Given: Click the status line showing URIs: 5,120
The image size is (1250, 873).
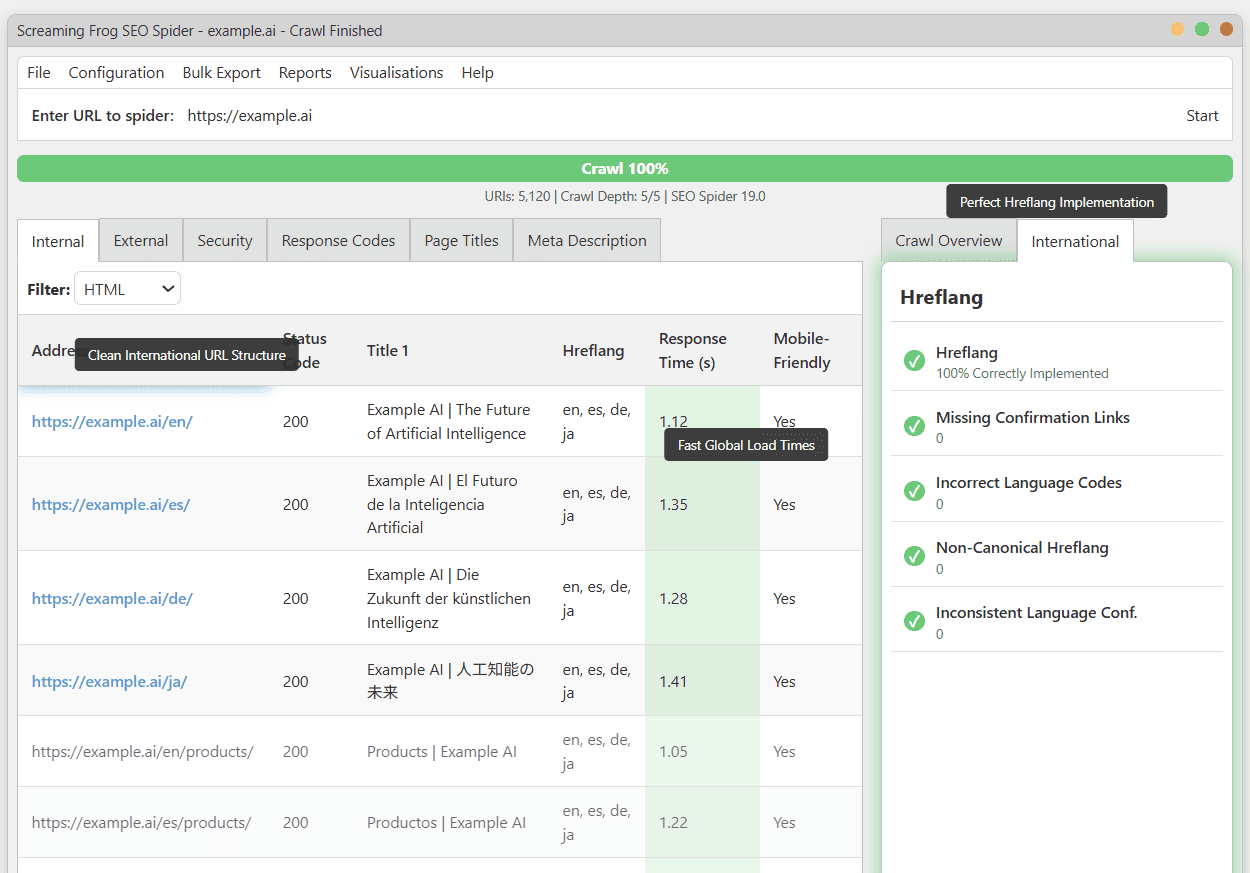Looking at the screenshot, I should click(625, 197).
